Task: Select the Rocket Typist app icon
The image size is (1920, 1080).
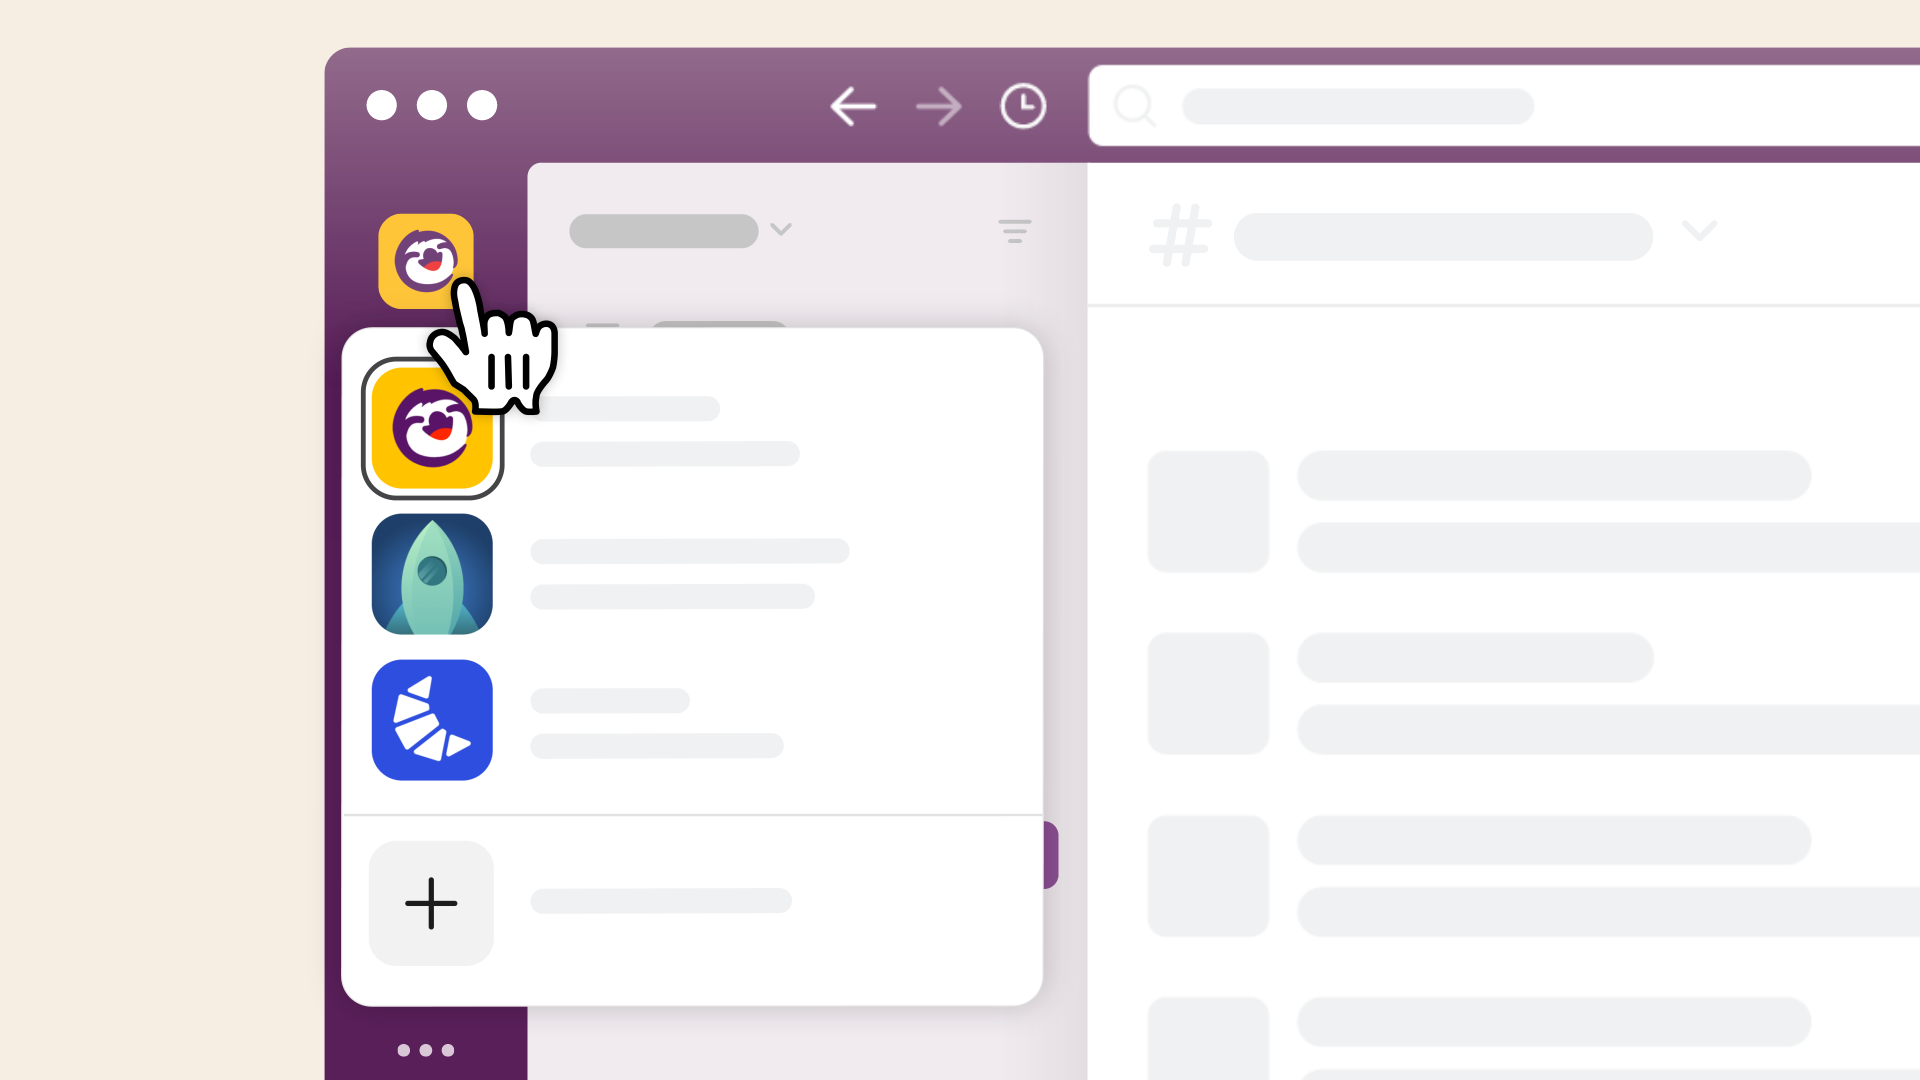Action: (431, 574)
